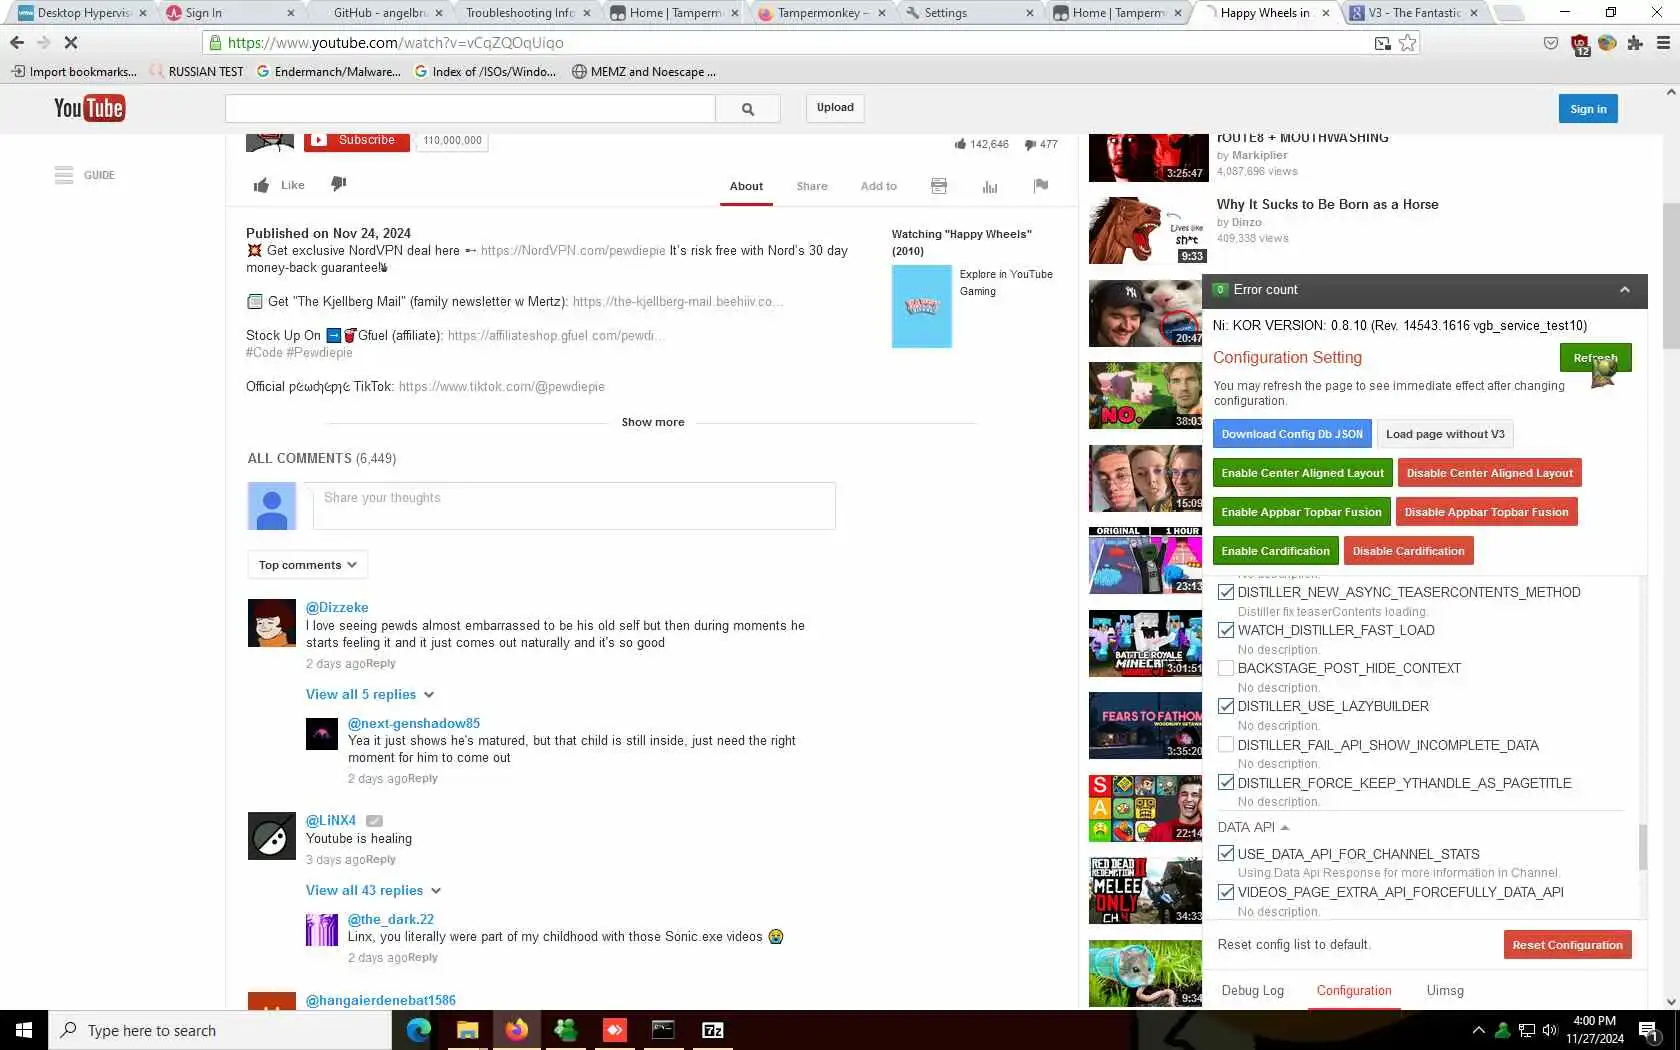
Task: Enable BACKSTAGE_POST_HIDE_CONTEXT checkbox
Action: (x=1226, y=668)
